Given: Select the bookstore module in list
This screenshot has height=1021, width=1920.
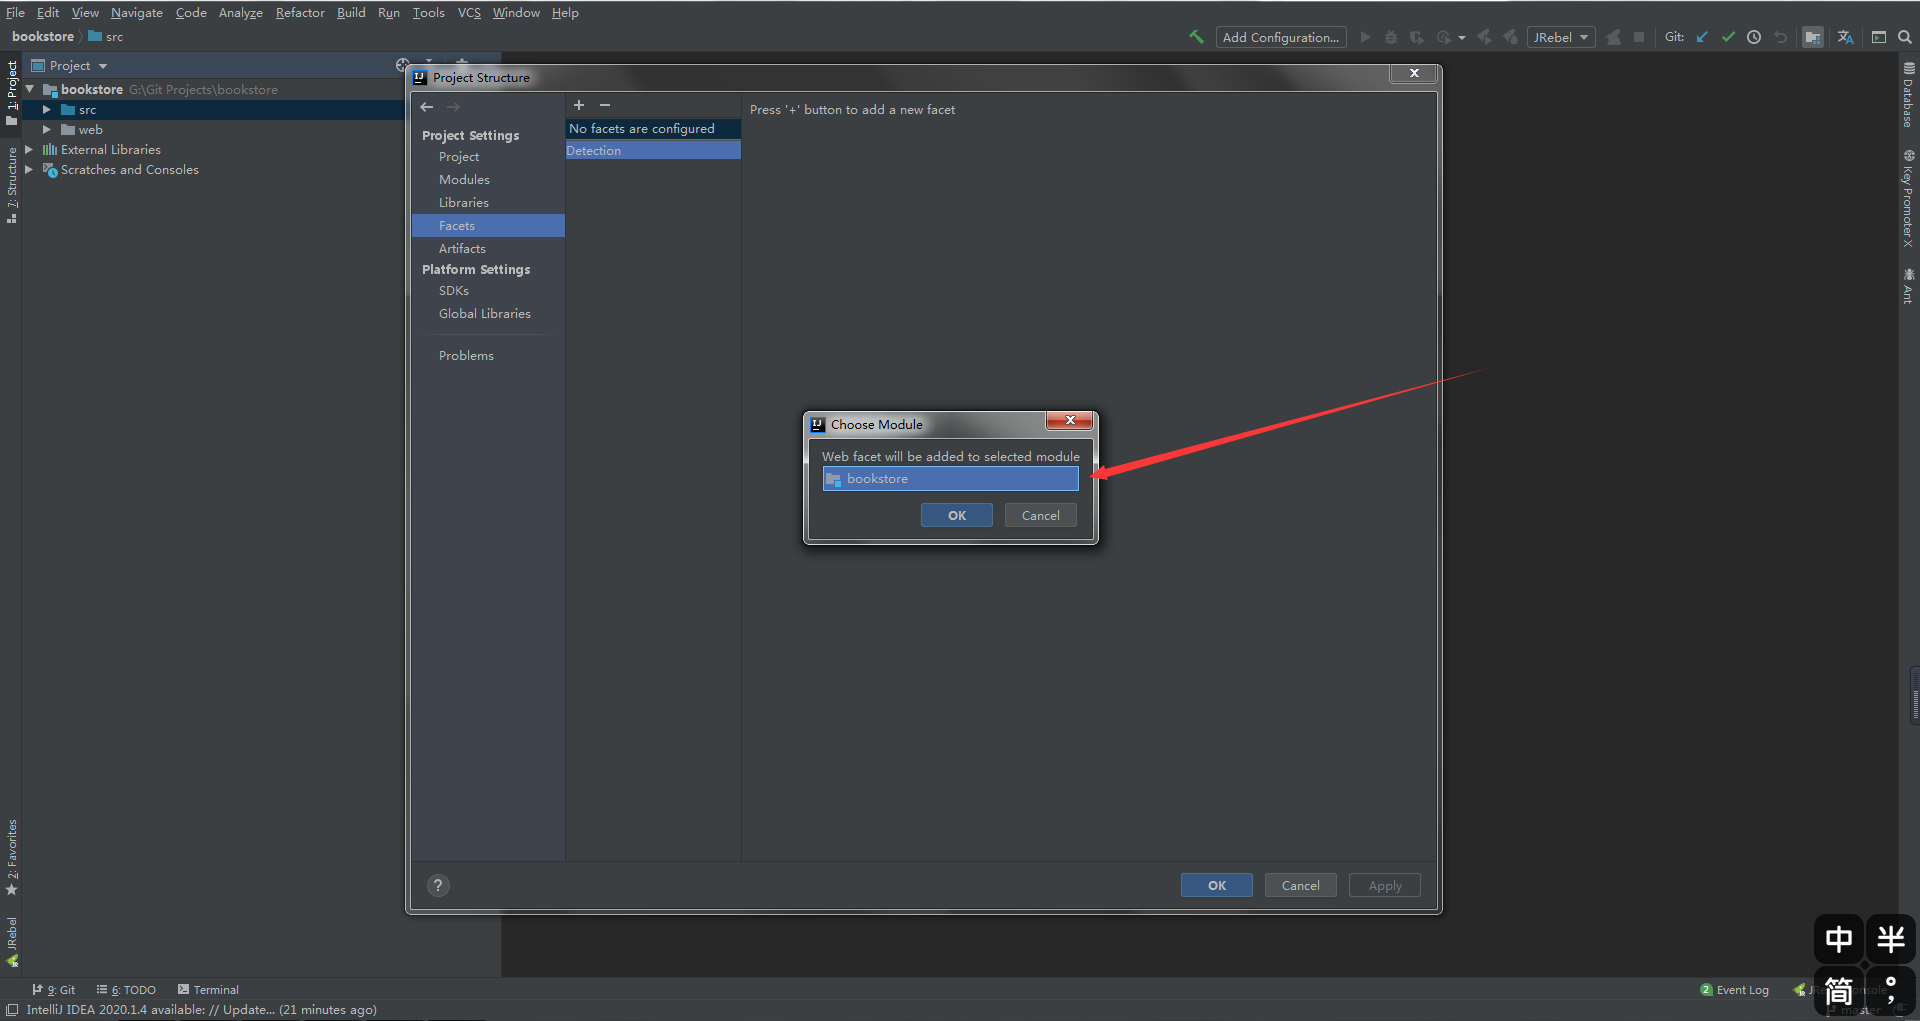Looking at the screenshot, I should pos(951,479).
